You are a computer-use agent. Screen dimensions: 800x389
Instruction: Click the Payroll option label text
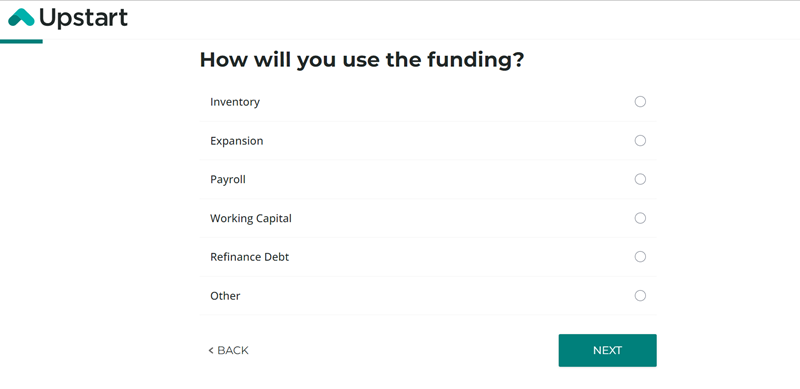228,180
